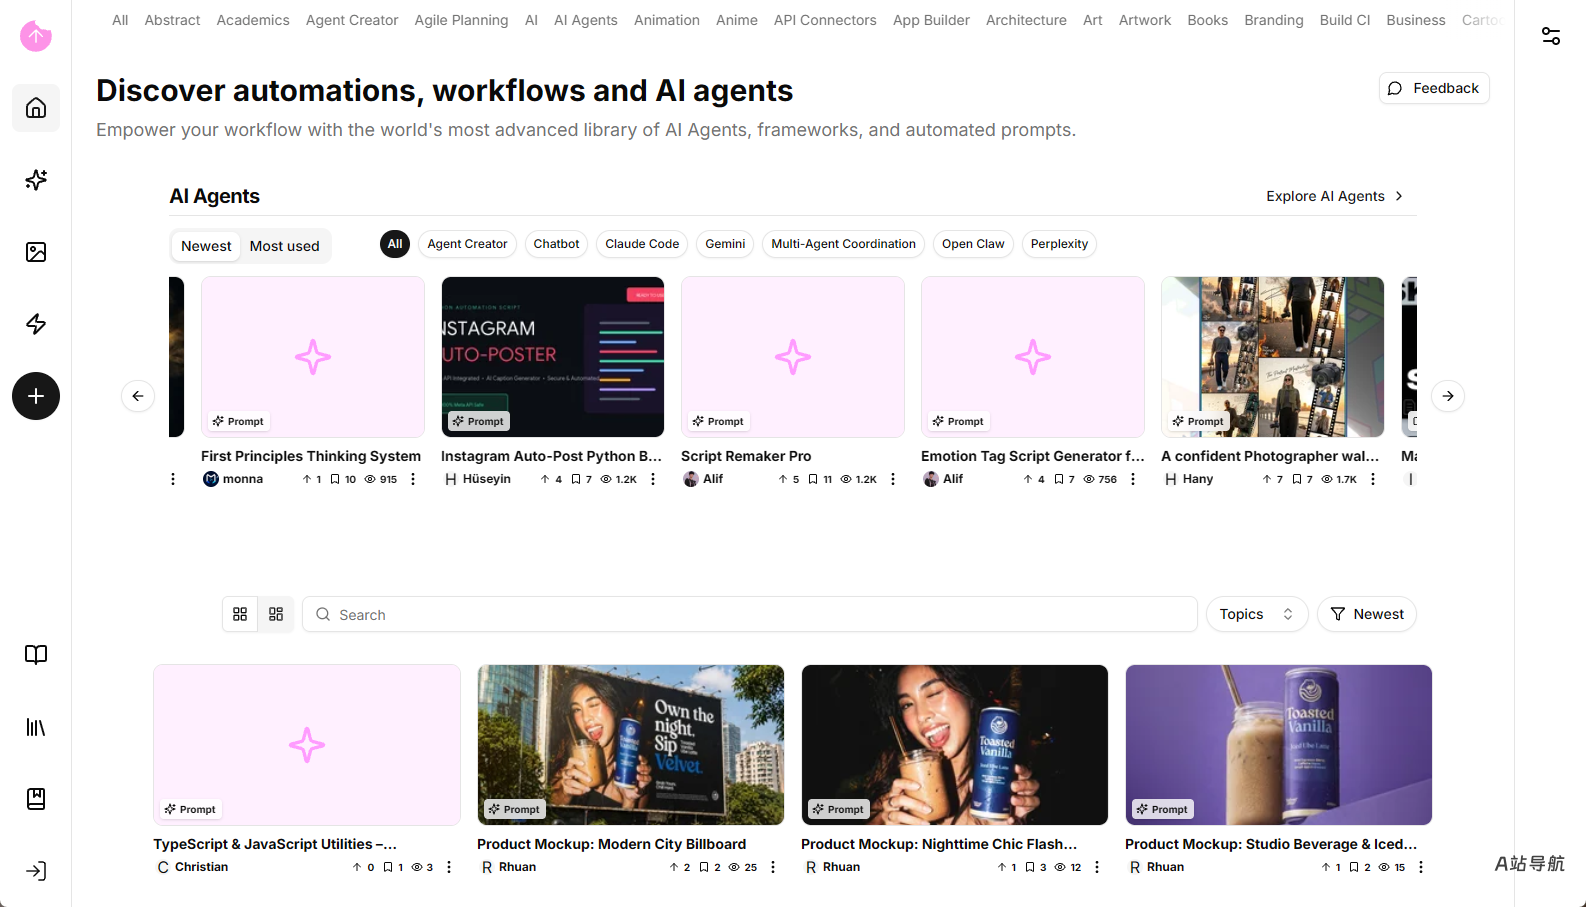Image resolution: width=1586 pixels, height=907 pixels.
Task: Open the image gallery sidebar icon
Action: pos(36,252)
